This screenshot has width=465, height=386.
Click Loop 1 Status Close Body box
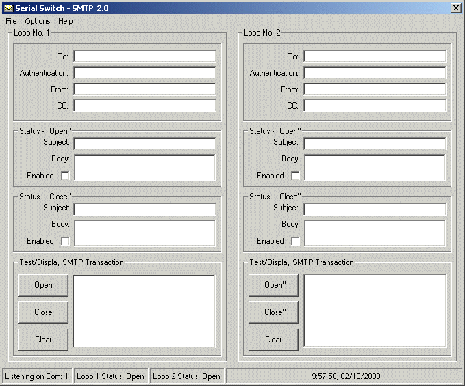145,233
